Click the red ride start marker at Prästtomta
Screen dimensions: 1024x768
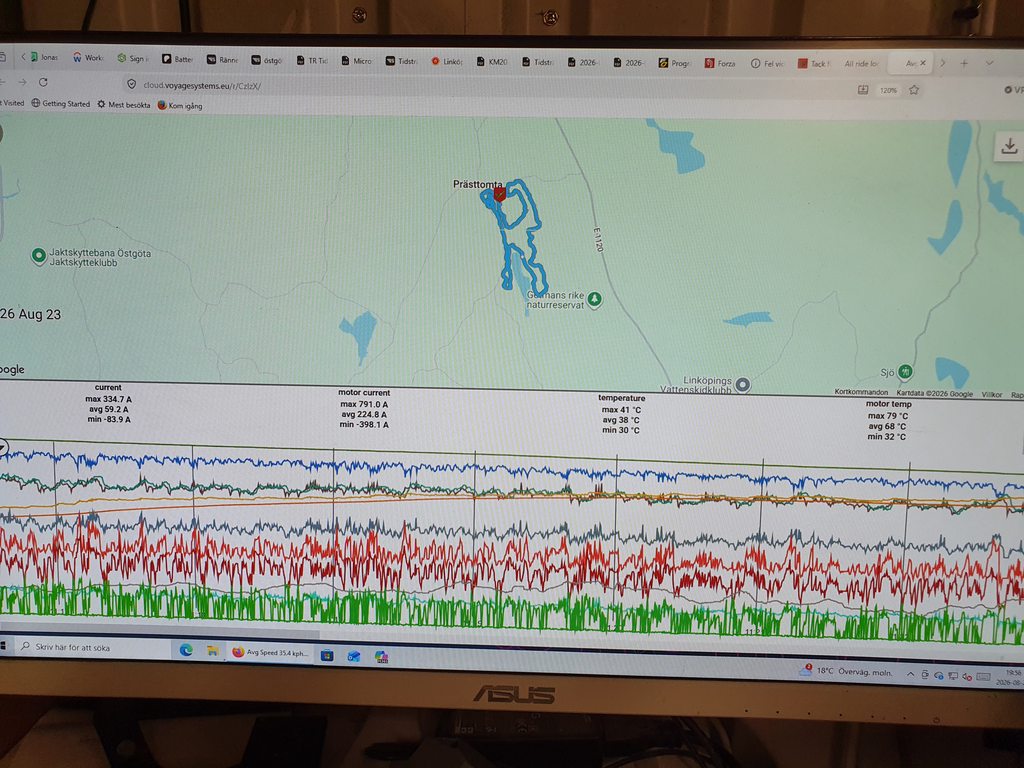pyautogui.click(x=500, y=194)
